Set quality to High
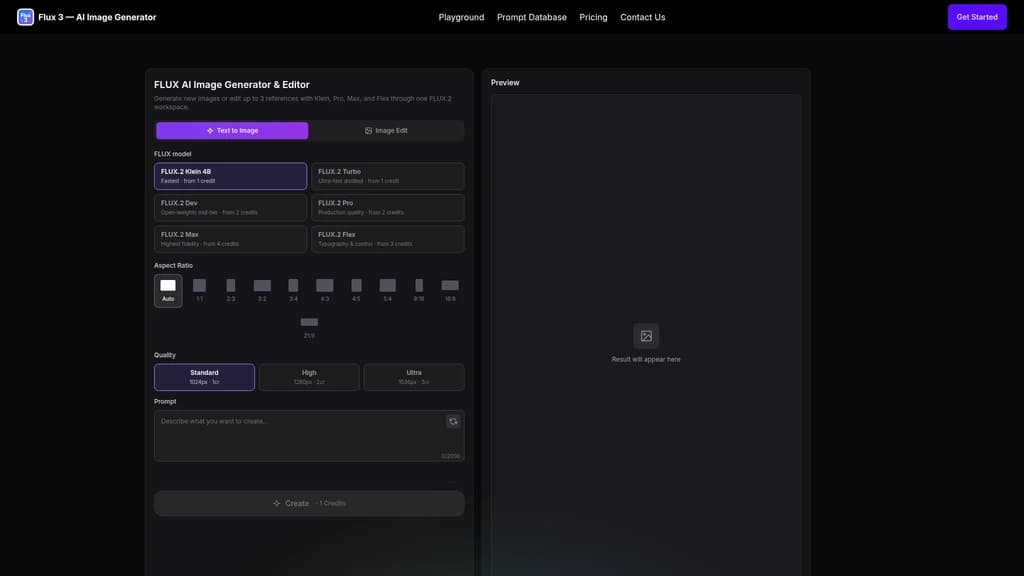The width and height of the screenshot is (1024, 576). [x=309, y=377]
